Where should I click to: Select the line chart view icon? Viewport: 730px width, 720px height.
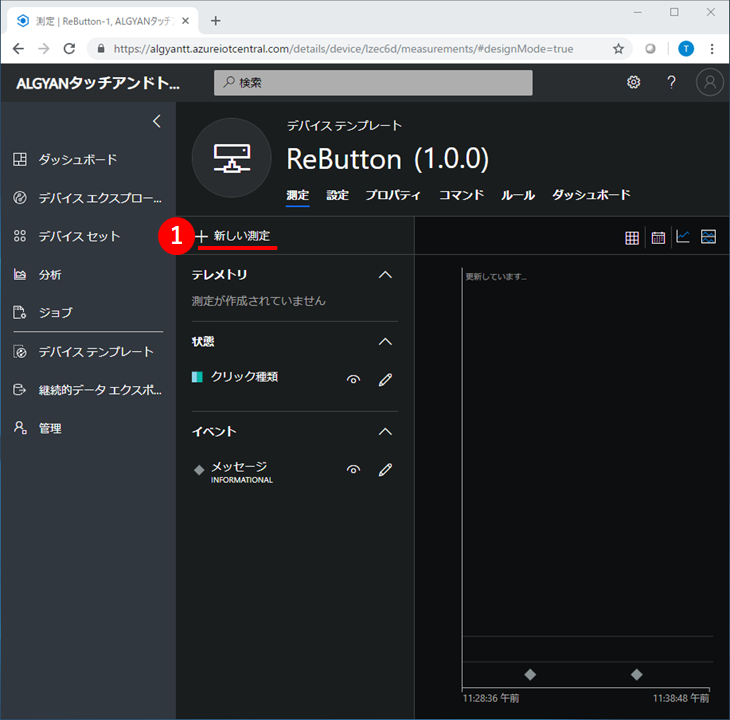point(683,236)
